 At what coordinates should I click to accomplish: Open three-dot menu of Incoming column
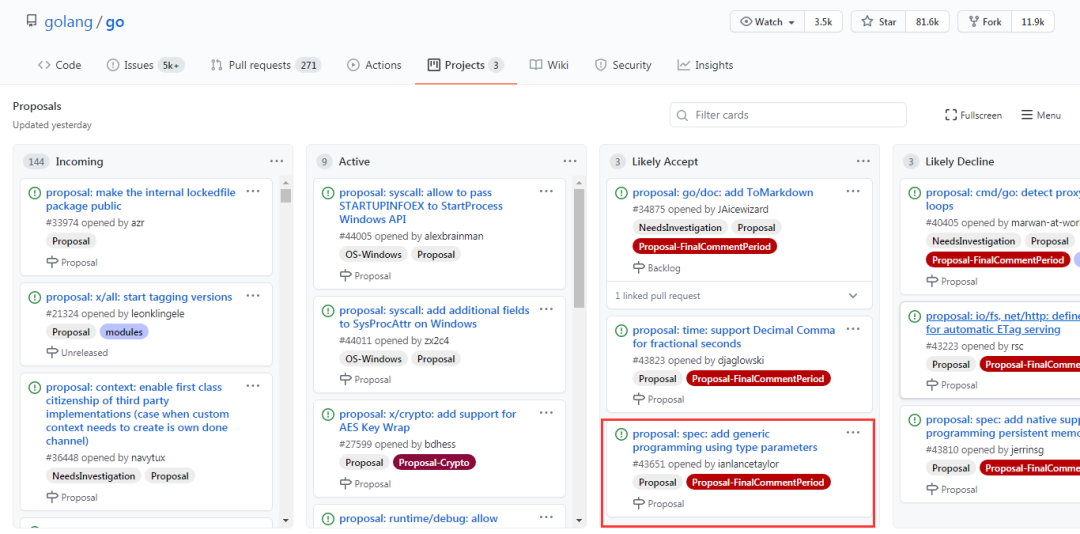click(x=276, y=161)
